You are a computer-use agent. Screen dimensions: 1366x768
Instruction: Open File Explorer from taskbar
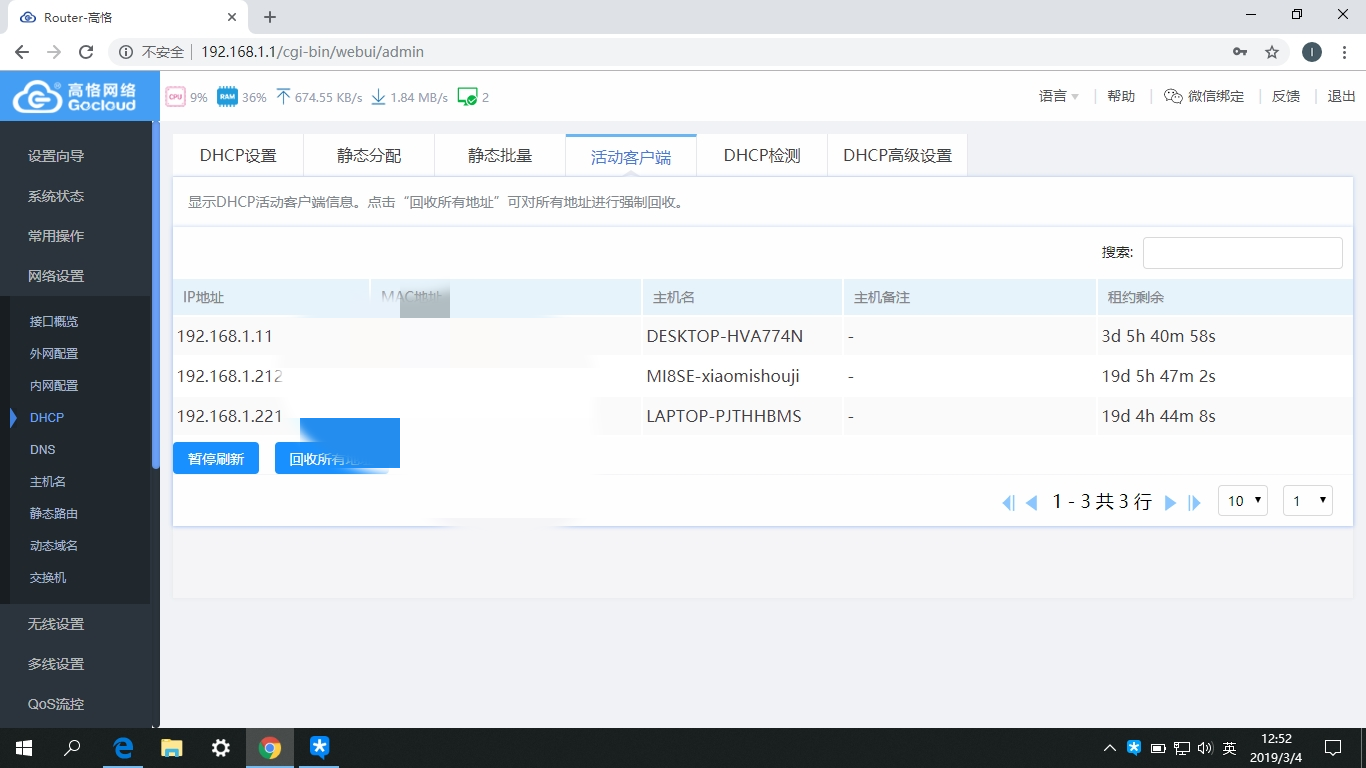tap(172, 748)
